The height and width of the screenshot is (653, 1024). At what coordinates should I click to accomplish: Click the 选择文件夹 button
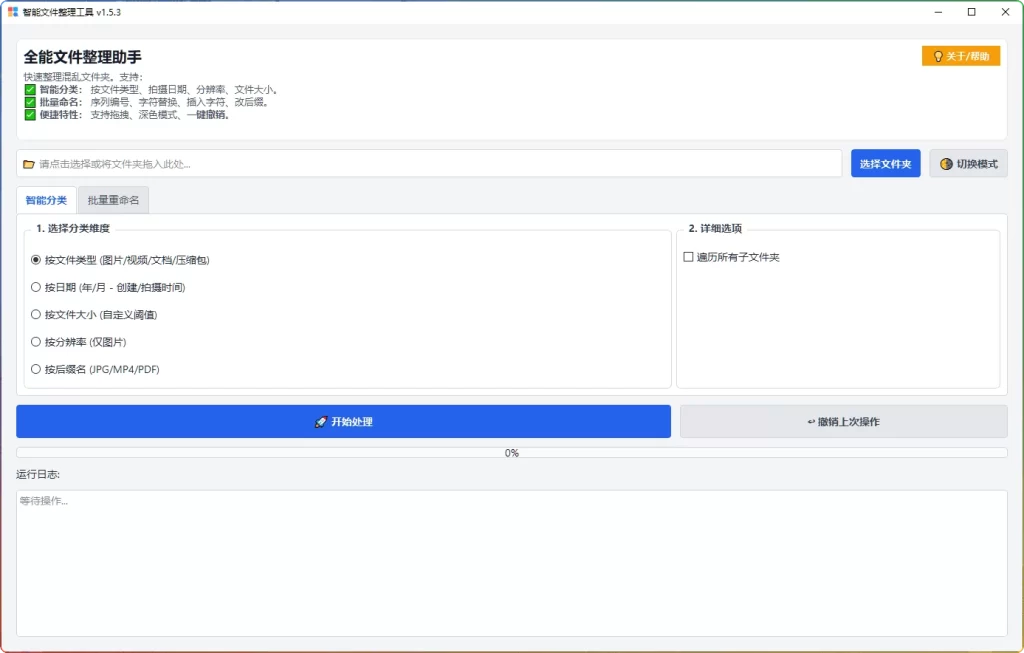[884, 163]
